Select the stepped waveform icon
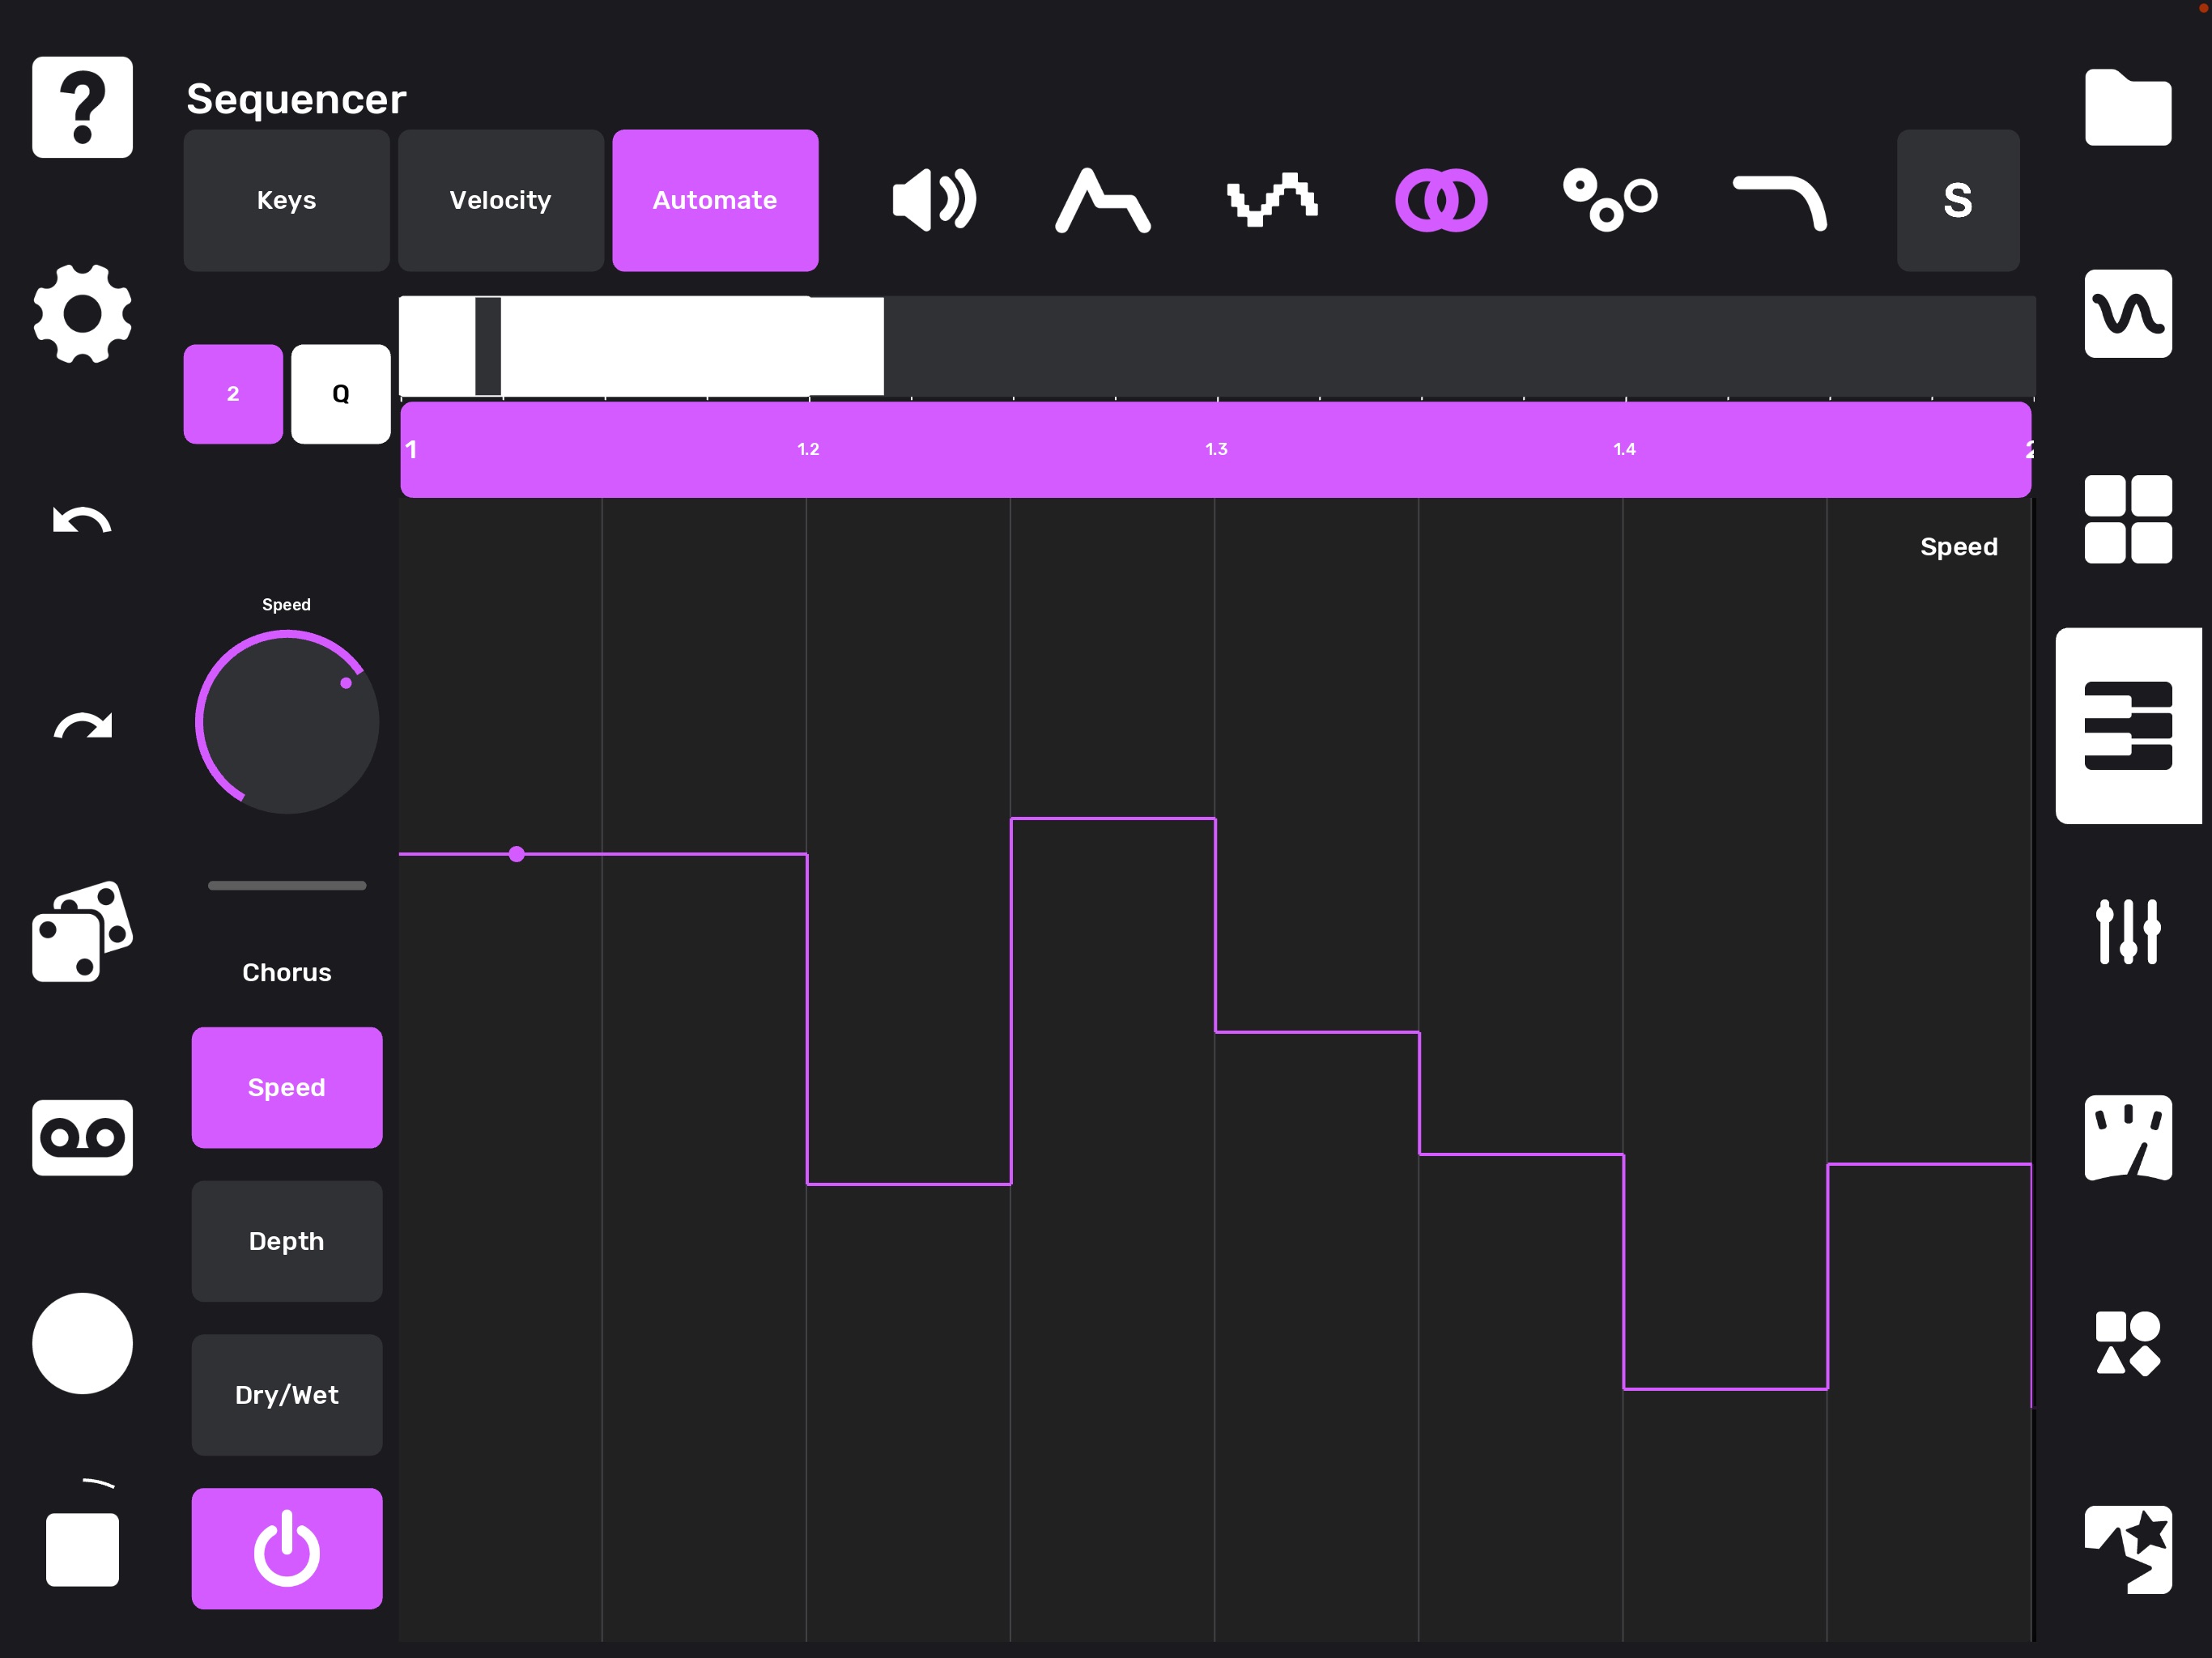This screenshot has height=1658, width=2212. (1271, 200)
